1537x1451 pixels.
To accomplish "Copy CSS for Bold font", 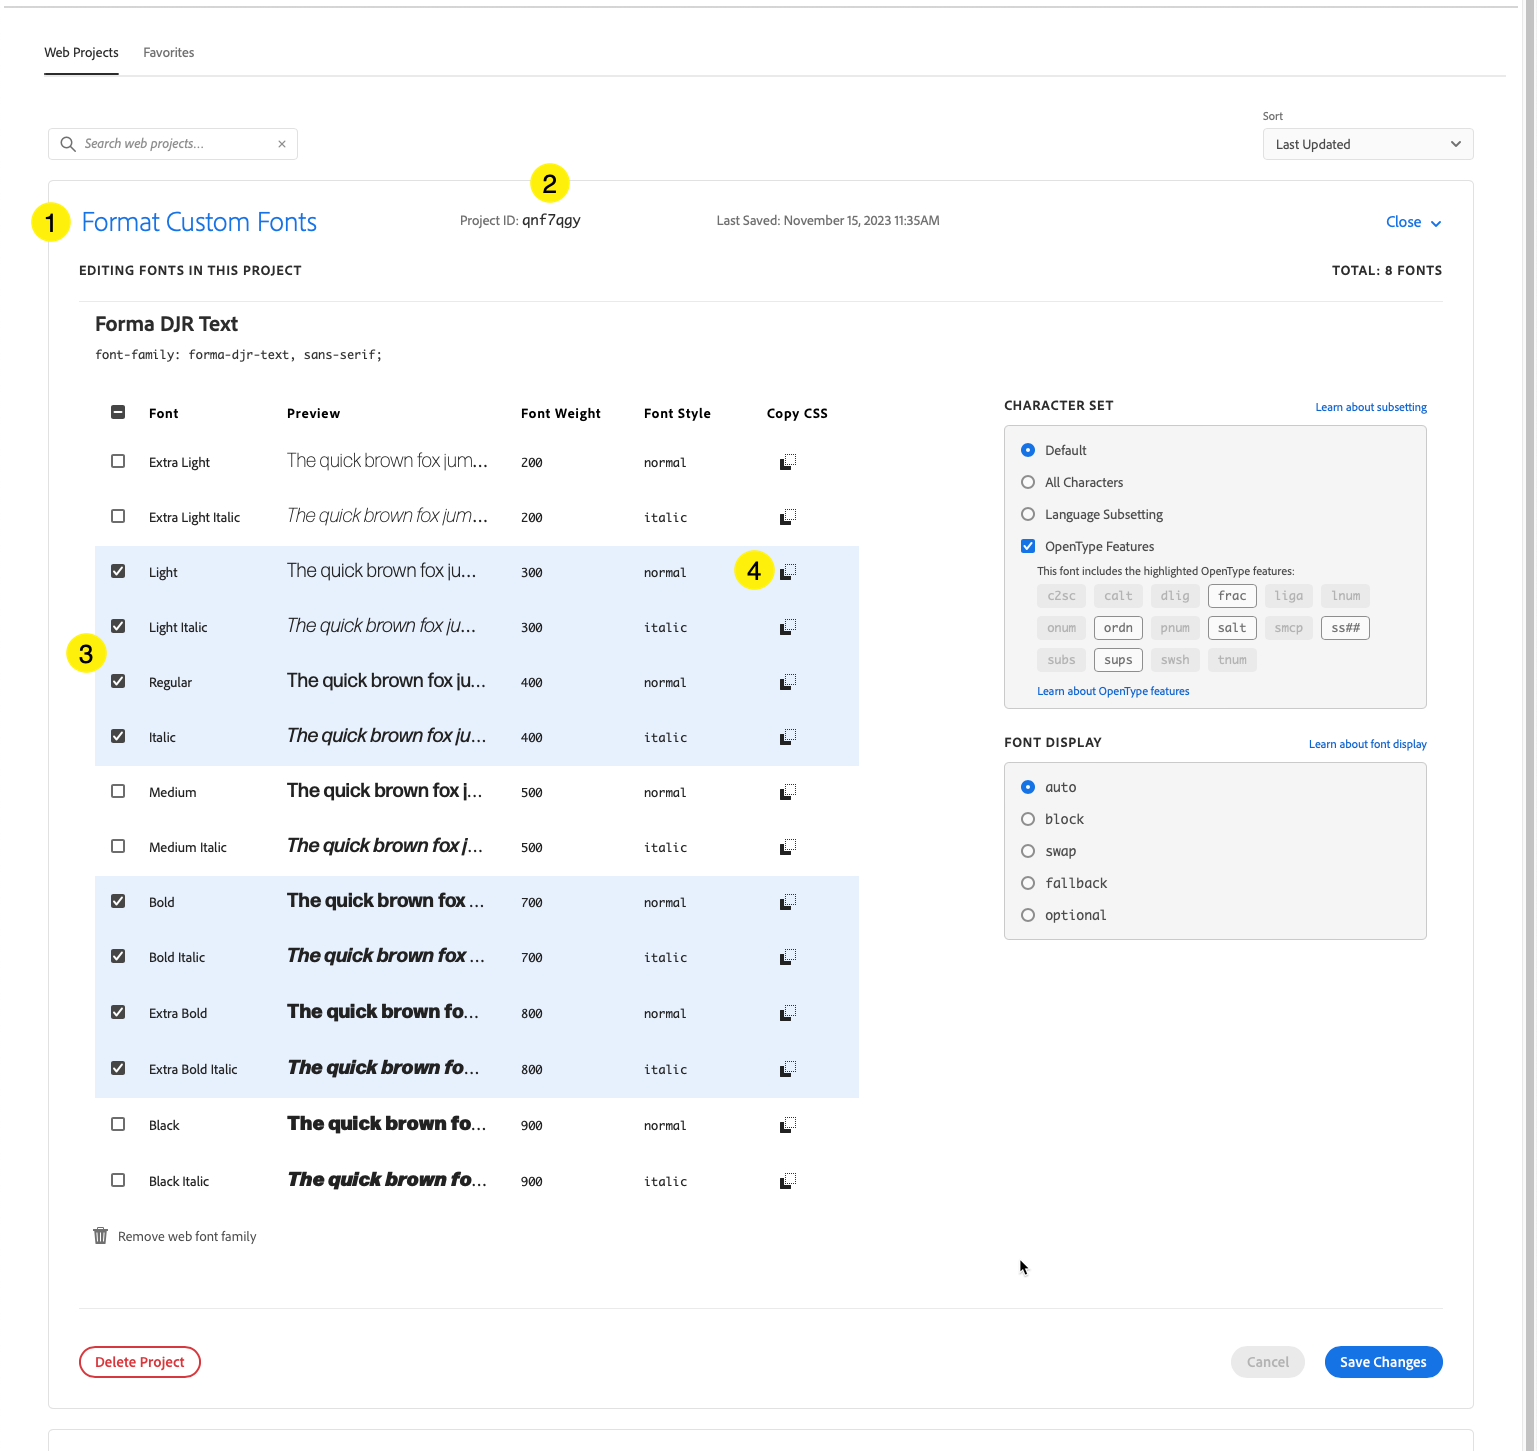I will tap(788, 902).
